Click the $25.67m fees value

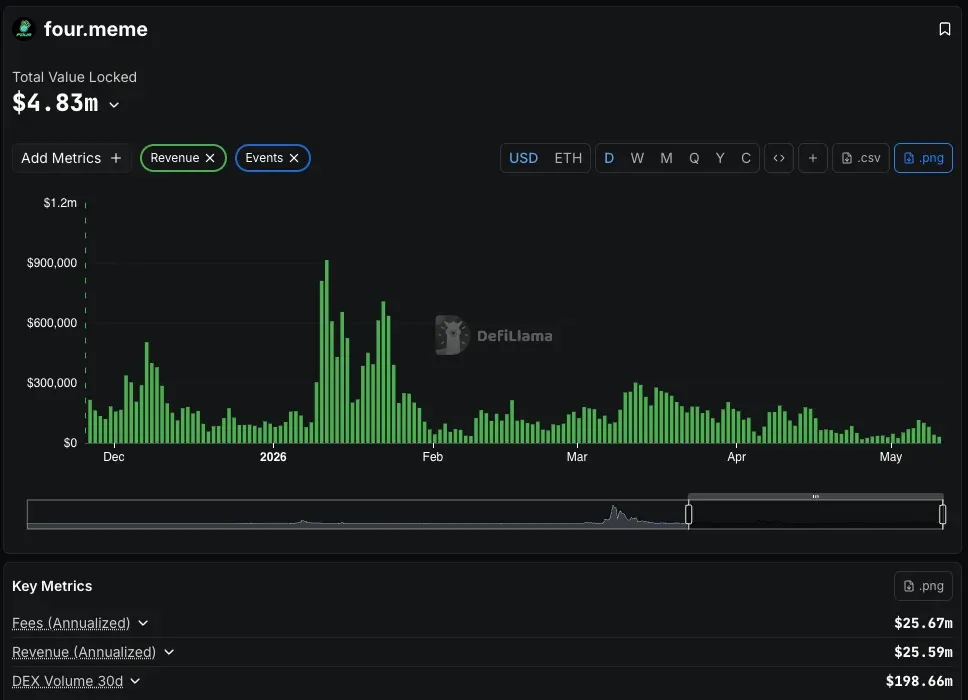(x=923, y=623)
